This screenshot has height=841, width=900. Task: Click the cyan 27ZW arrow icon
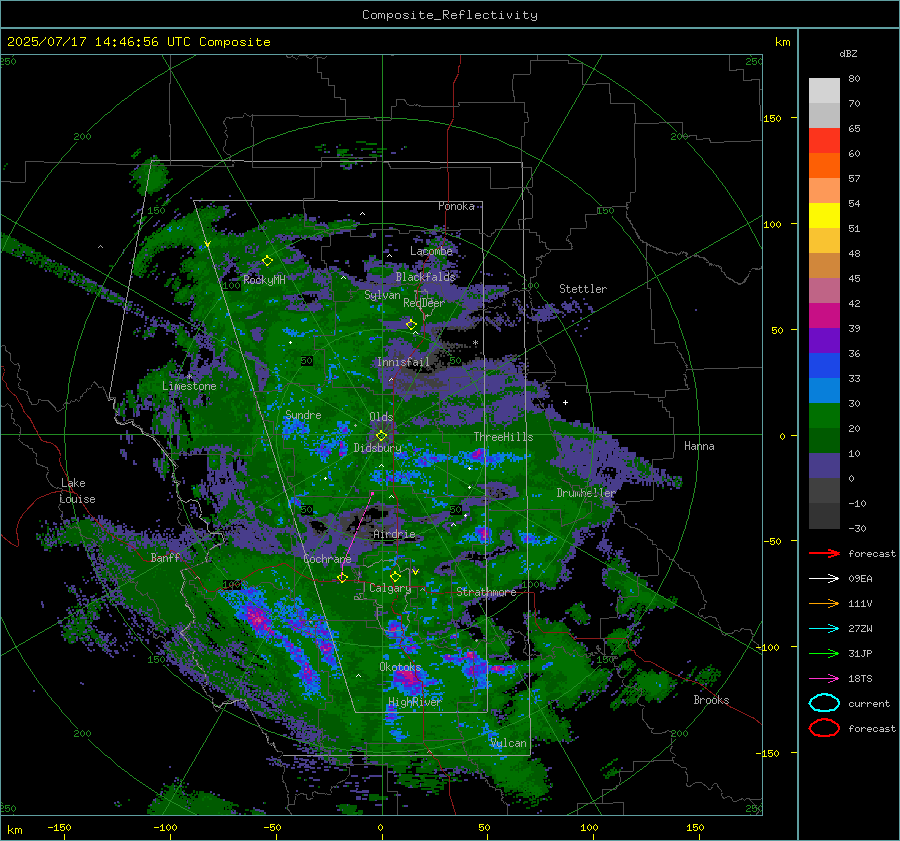[824, 629]
